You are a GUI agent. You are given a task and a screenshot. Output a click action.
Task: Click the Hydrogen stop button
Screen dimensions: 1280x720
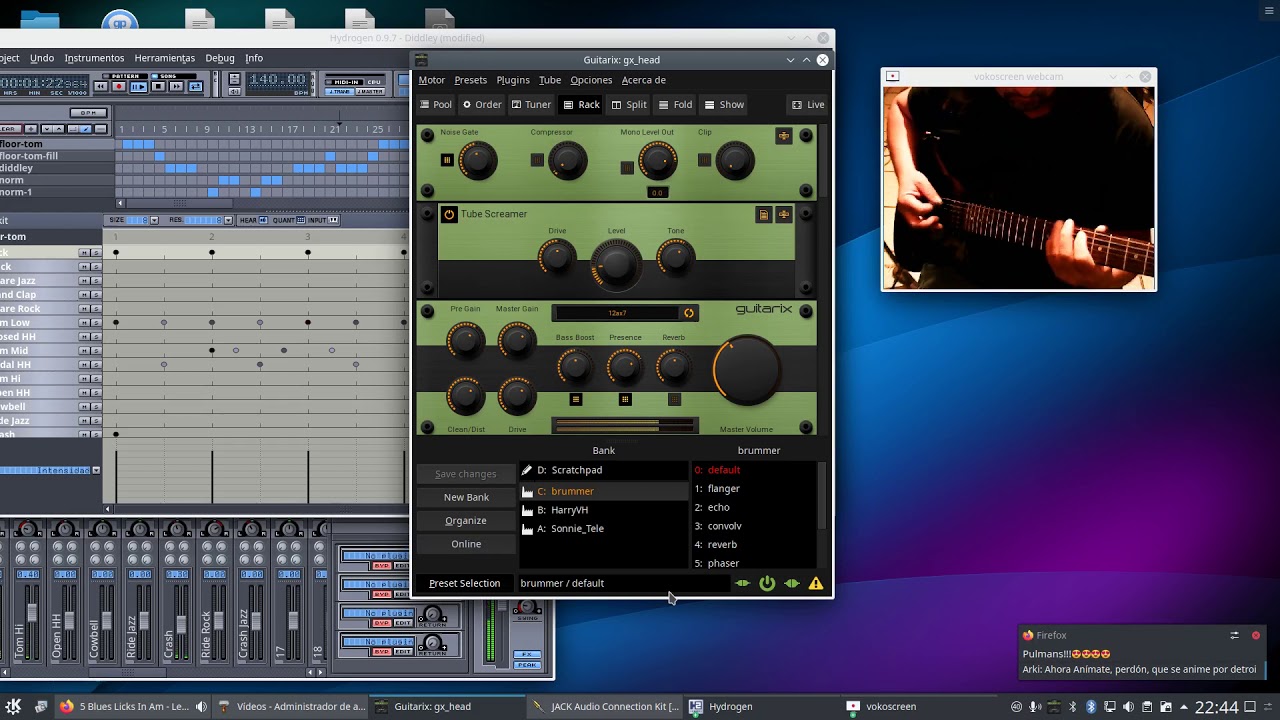click(158, 87)
